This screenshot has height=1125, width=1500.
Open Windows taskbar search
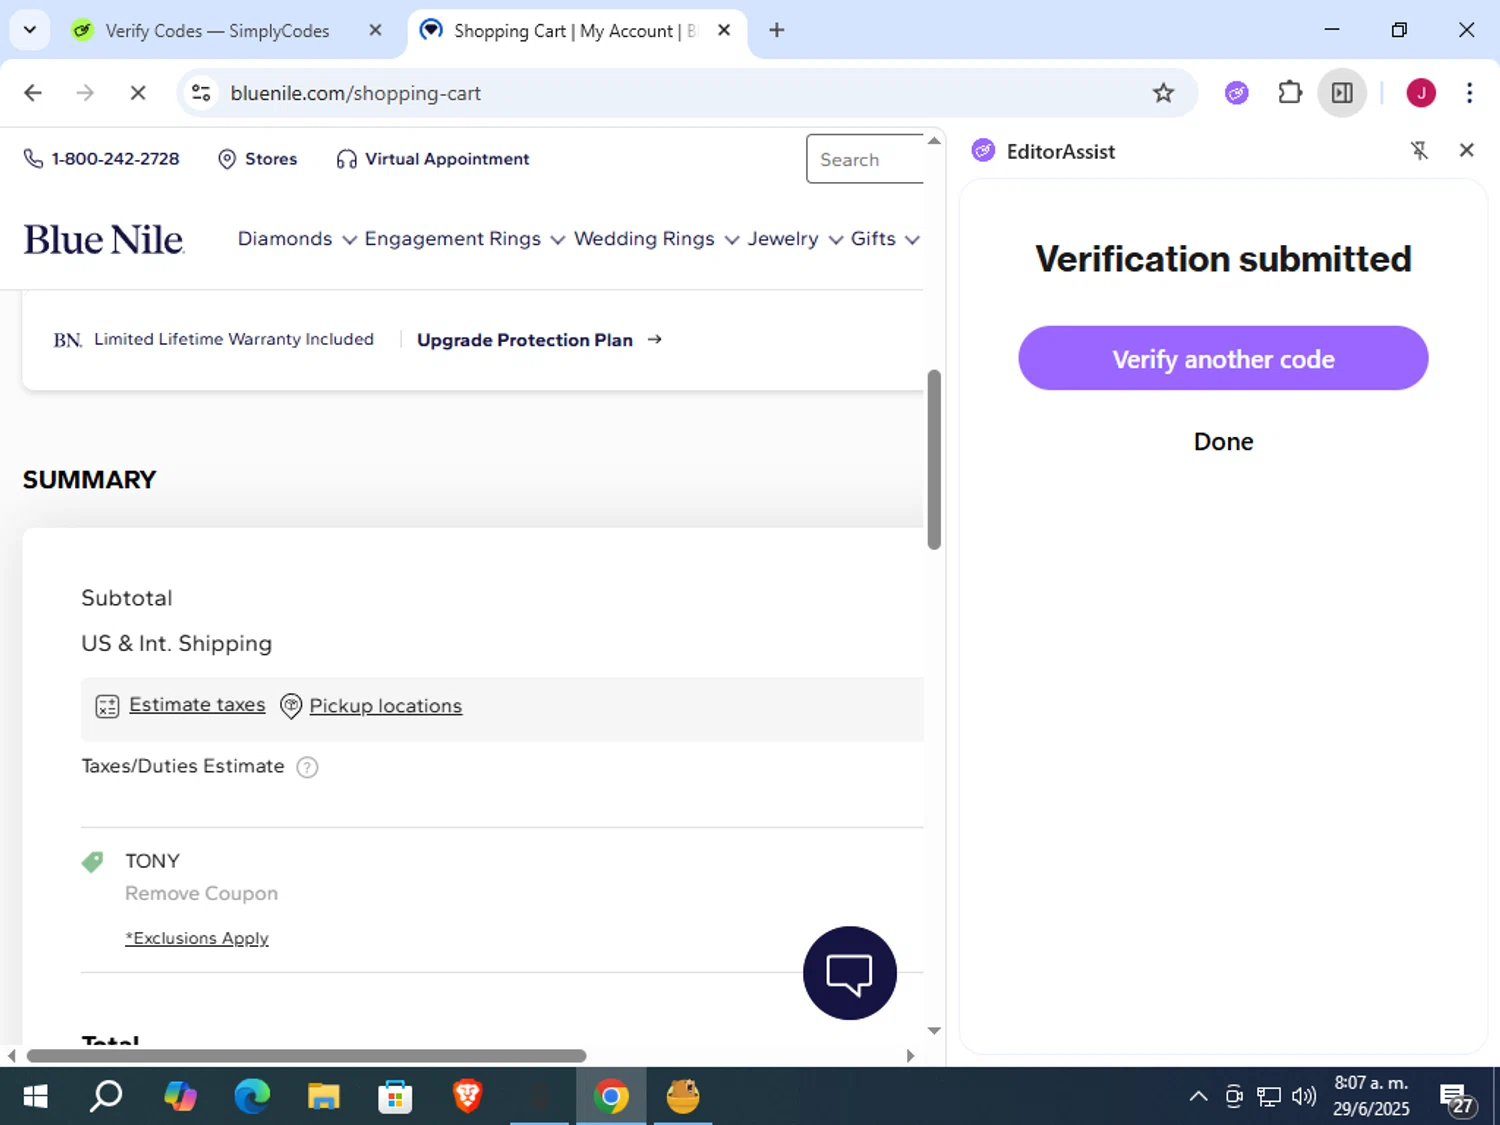106,1096
